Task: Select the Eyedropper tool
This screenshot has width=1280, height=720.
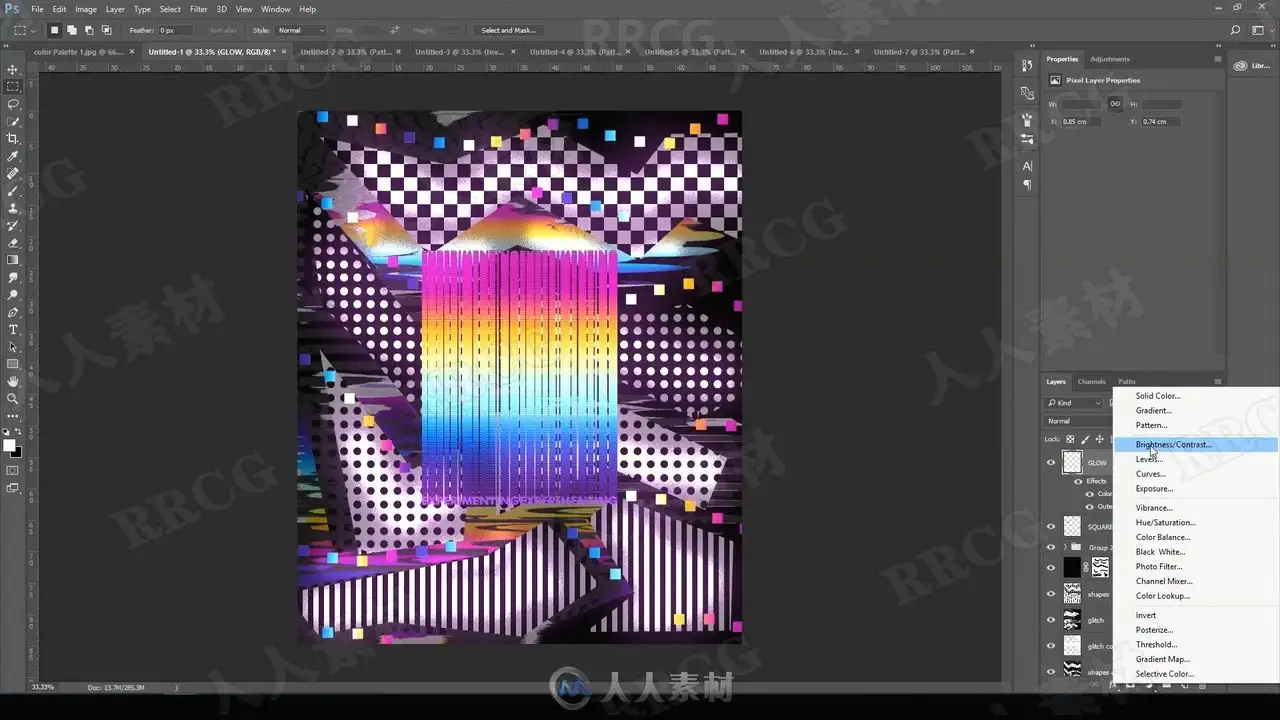Action: pyautogui.click(x=13, y=156)
